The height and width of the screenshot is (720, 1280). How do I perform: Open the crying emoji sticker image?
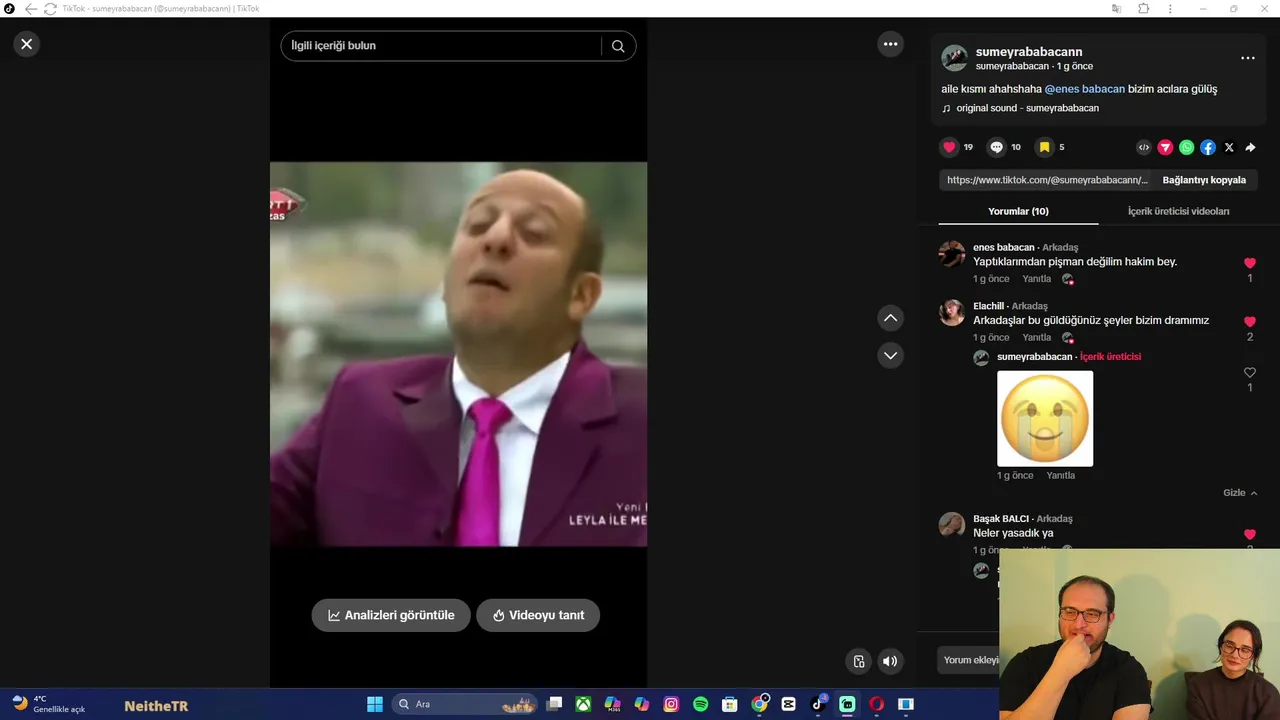coord(1045,418)
